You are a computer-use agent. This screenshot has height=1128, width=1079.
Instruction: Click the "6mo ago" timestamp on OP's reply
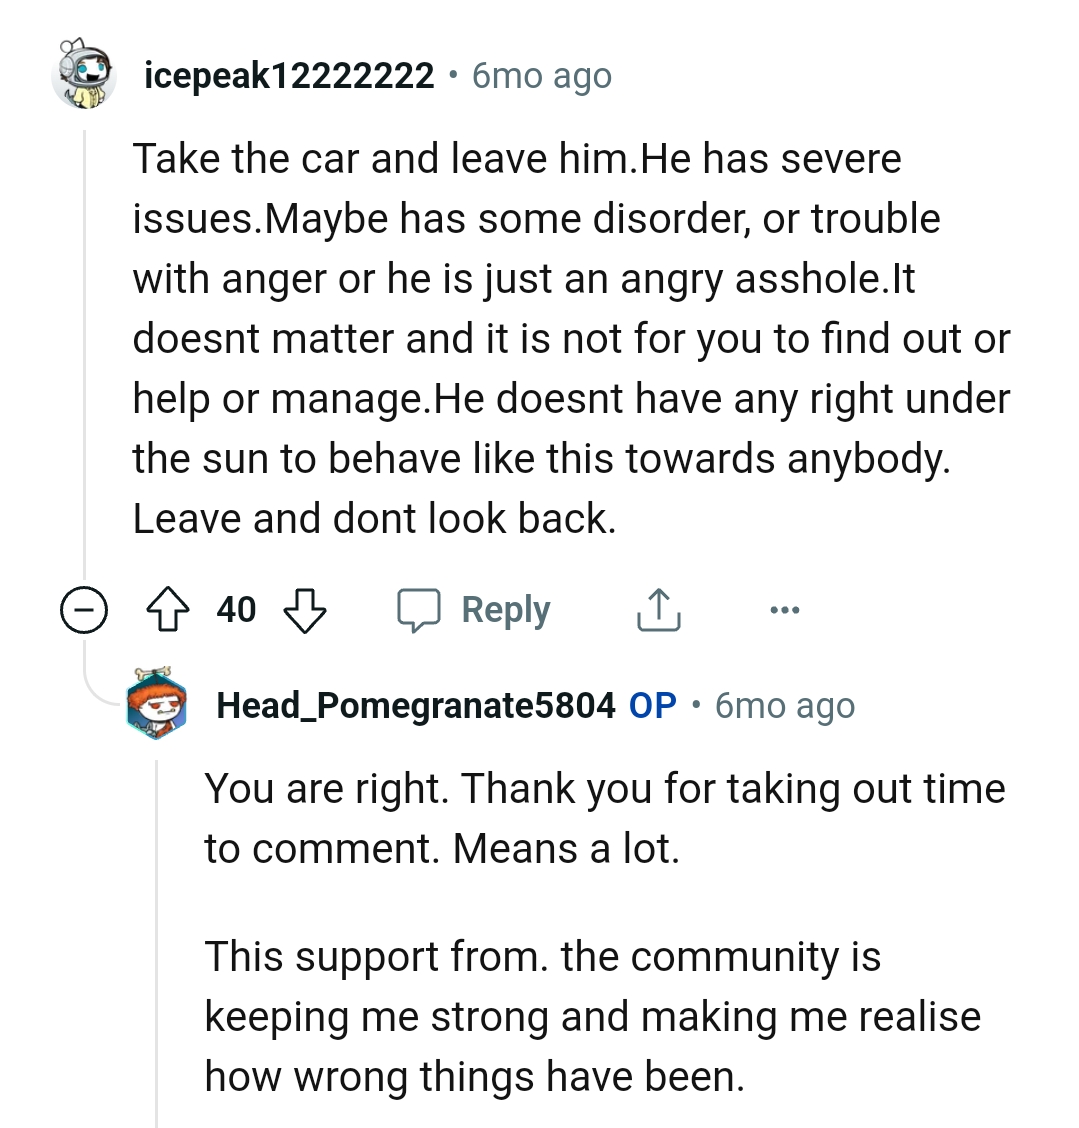click(x=785, y=706)
